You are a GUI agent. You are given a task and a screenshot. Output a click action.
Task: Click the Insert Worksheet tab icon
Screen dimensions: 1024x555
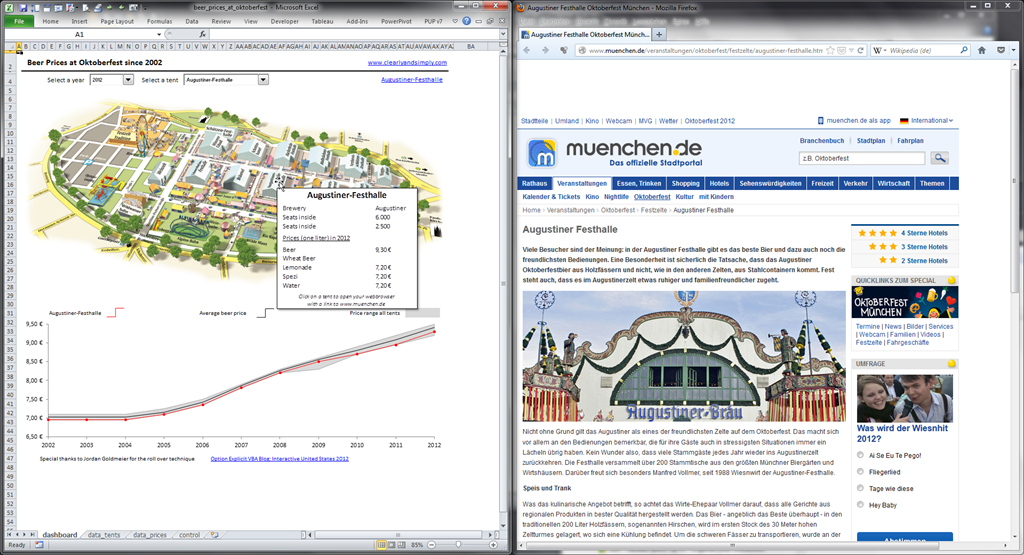click(214, 535)
